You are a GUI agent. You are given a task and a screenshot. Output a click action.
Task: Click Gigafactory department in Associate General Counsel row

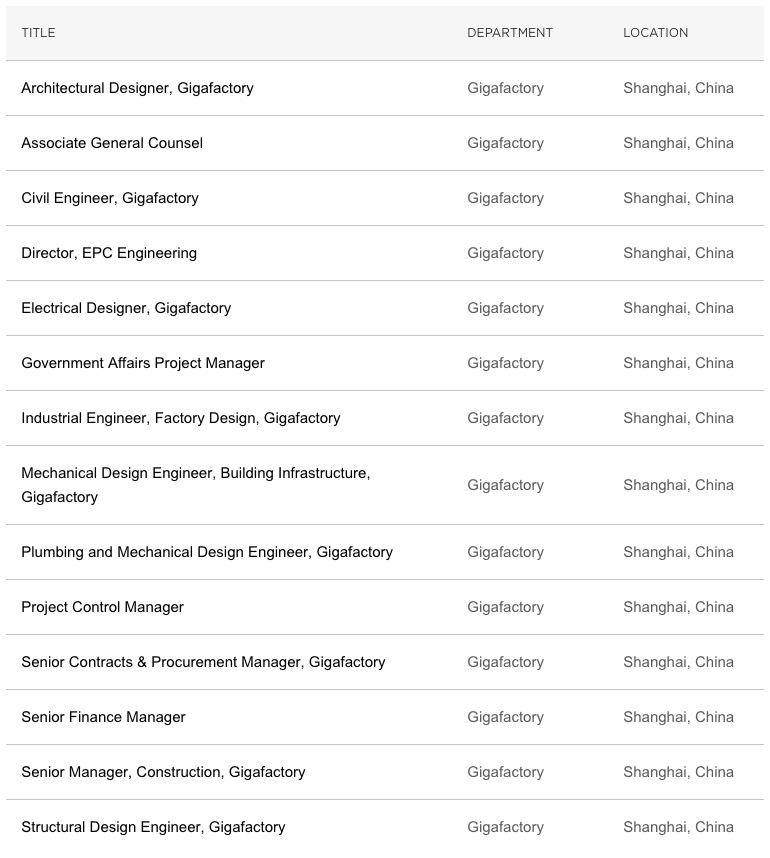[x=506, y=143]
